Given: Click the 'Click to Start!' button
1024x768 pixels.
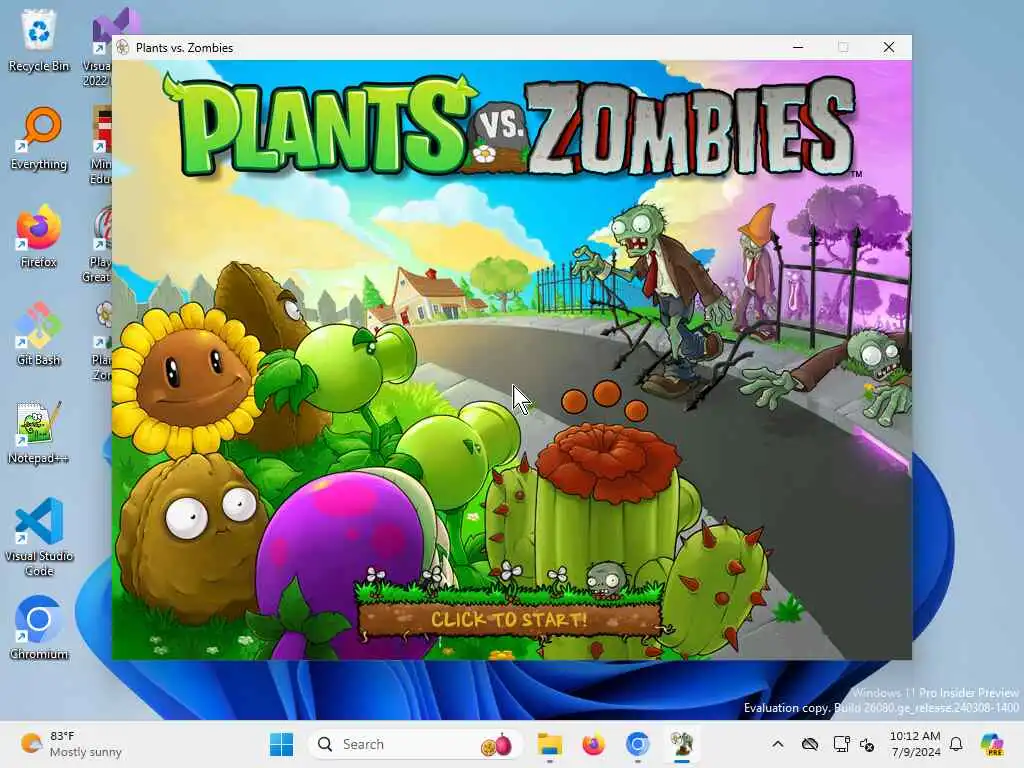Looking at the screenshot, I should (509, 619).
